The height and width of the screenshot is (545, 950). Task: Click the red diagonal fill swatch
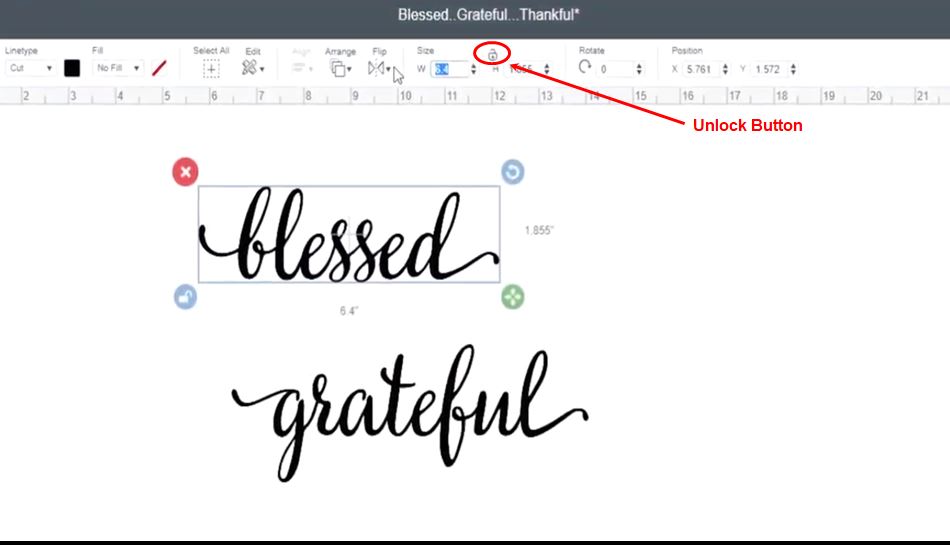pos(159,68)
